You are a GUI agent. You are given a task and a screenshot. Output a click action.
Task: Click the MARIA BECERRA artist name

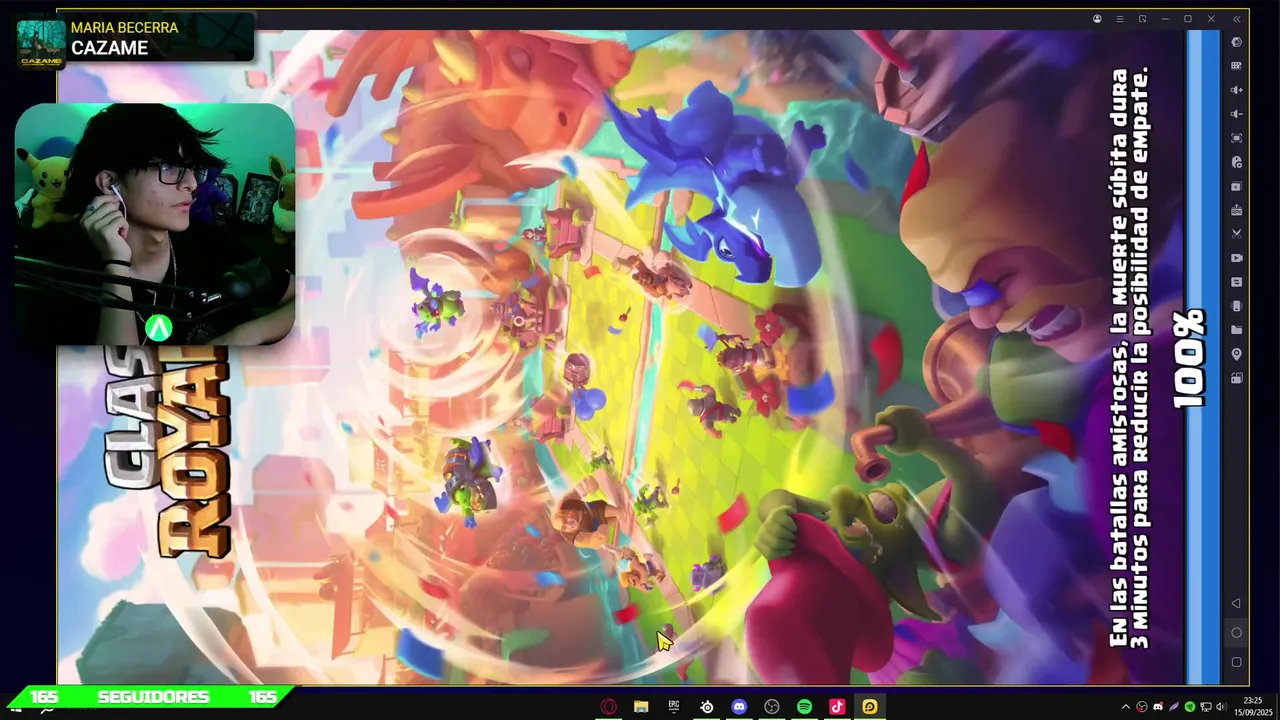coord(124,27)
